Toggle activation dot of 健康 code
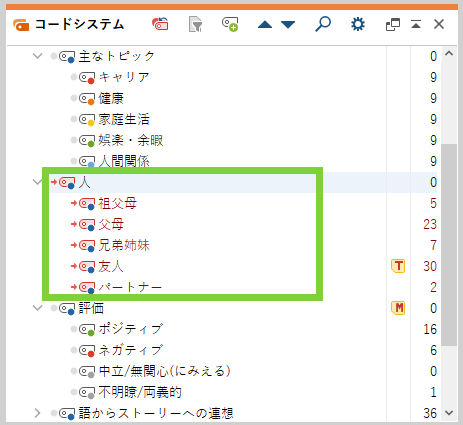Image resolution: width=463 pixels, height=425 pixels. click(x=74, y=98)
